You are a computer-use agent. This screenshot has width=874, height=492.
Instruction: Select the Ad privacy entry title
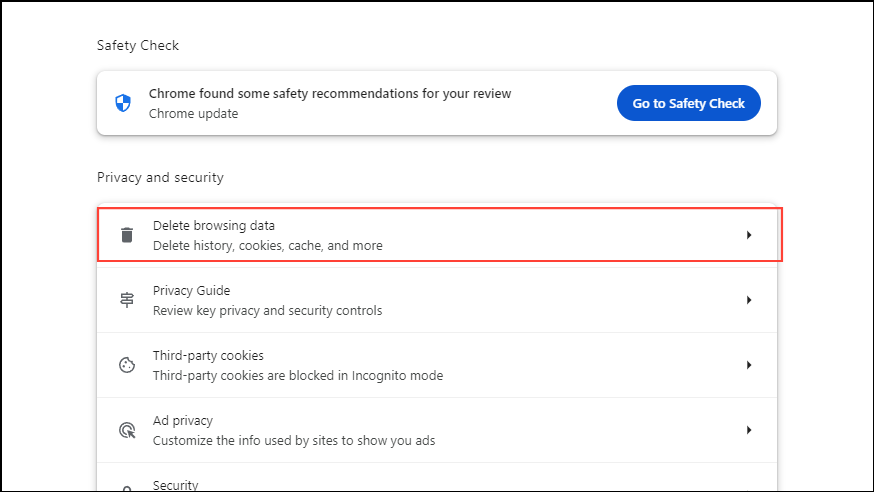click(x=182, y=421)
